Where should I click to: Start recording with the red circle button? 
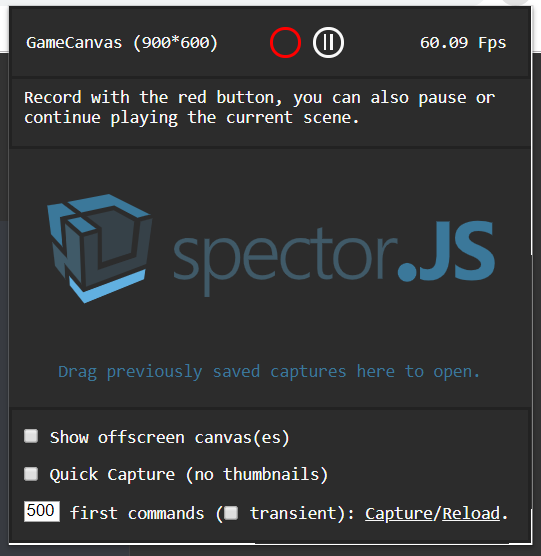point(285,43)
